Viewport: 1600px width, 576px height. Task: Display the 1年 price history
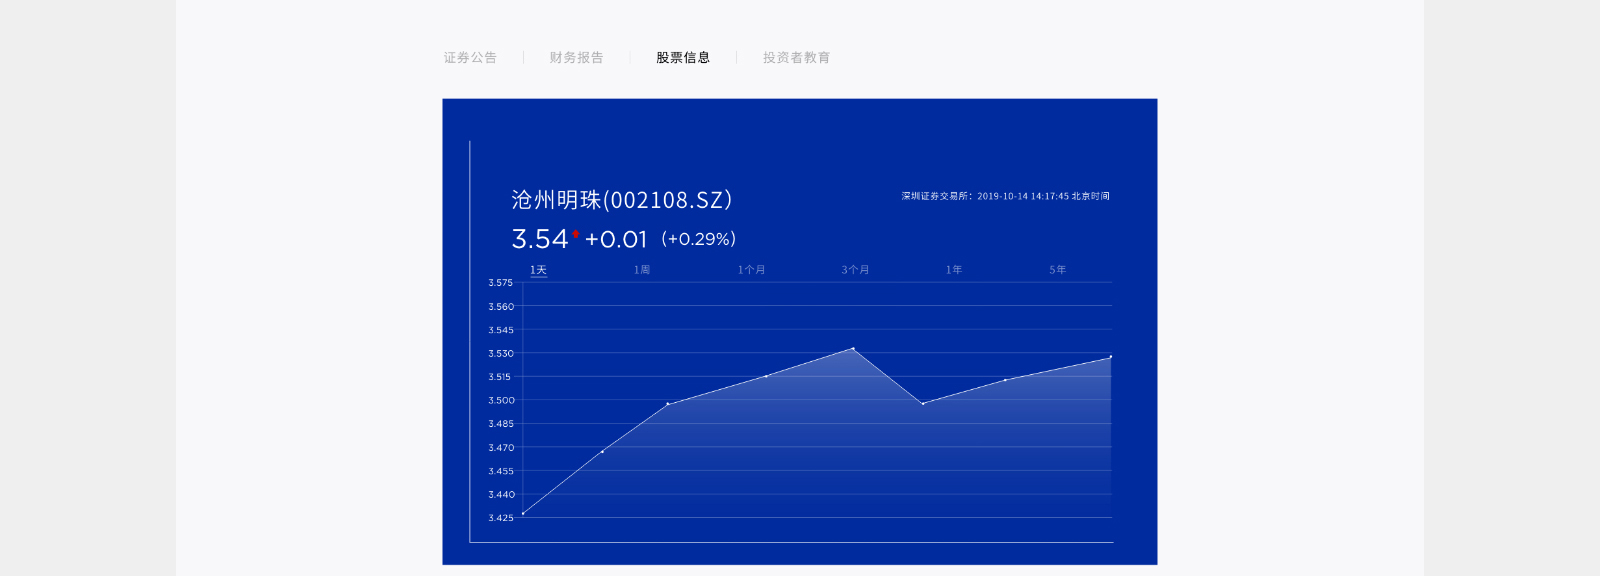point(954,270)
